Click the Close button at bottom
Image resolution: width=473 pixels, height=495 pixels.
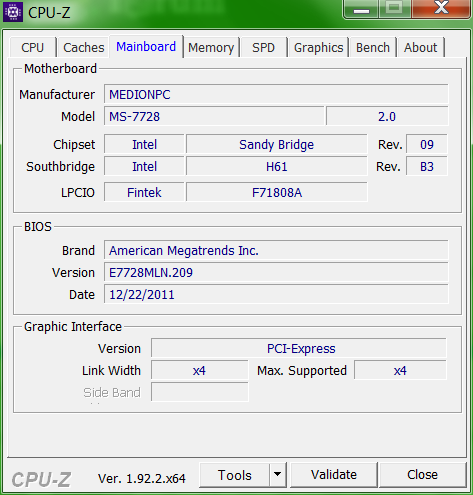[422, 475]
